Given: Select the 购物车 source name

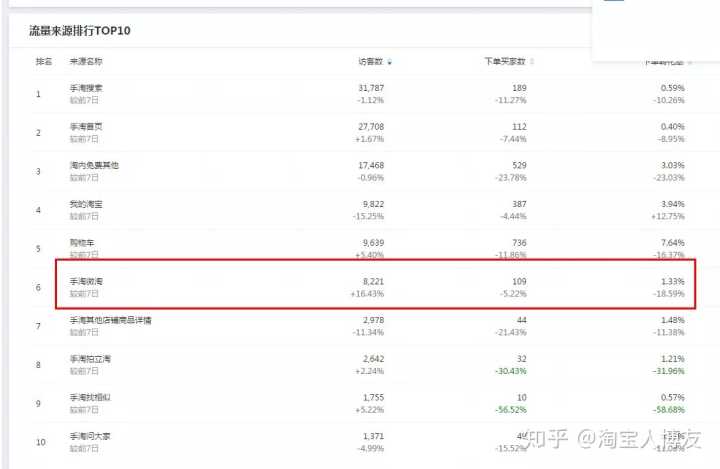Looking at the screenshot, I should 82,243.
